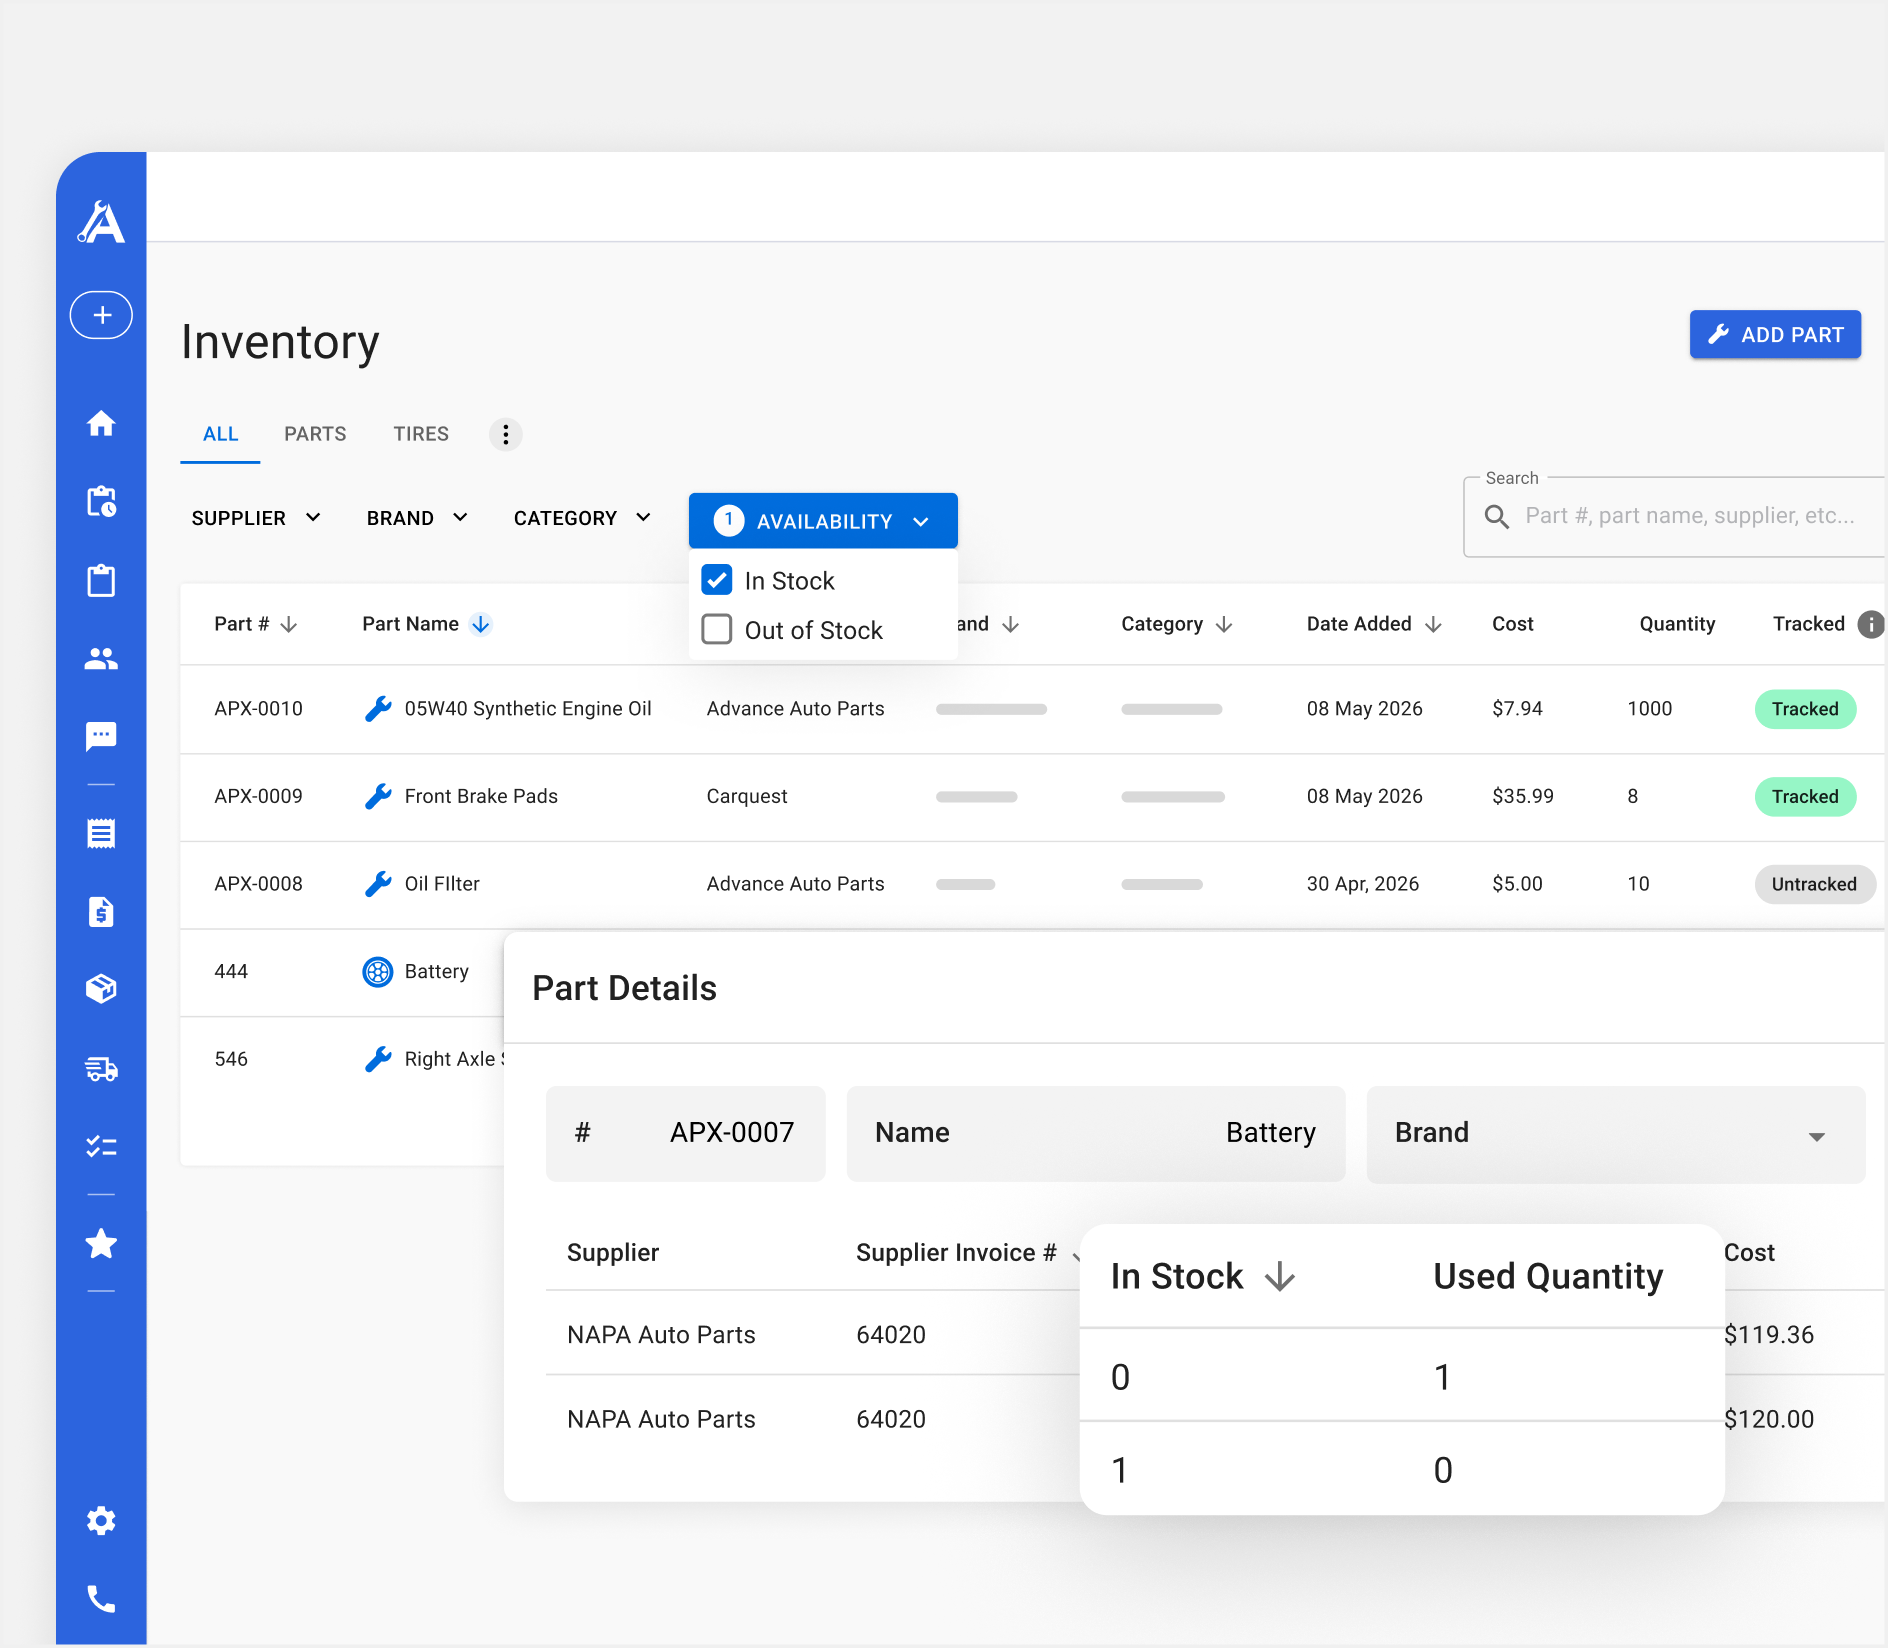Uncheck the In Stock checkbox
Image resolution: width=1888 pixels, height=1648 pixels.
717,580
